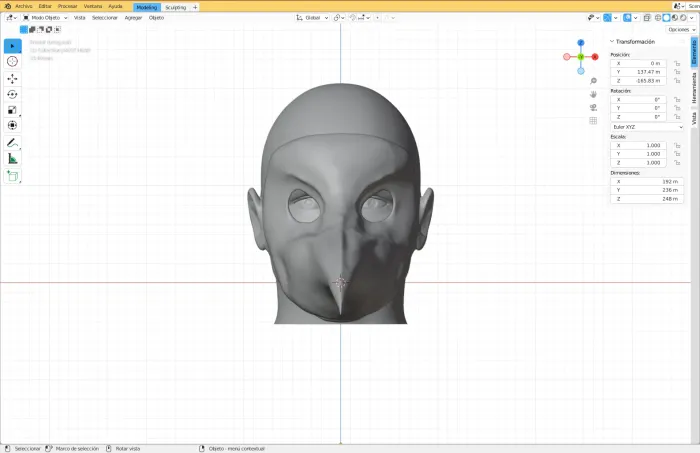Select the Measure tool
The image size is (700, 453).
(x=12, y=159)
